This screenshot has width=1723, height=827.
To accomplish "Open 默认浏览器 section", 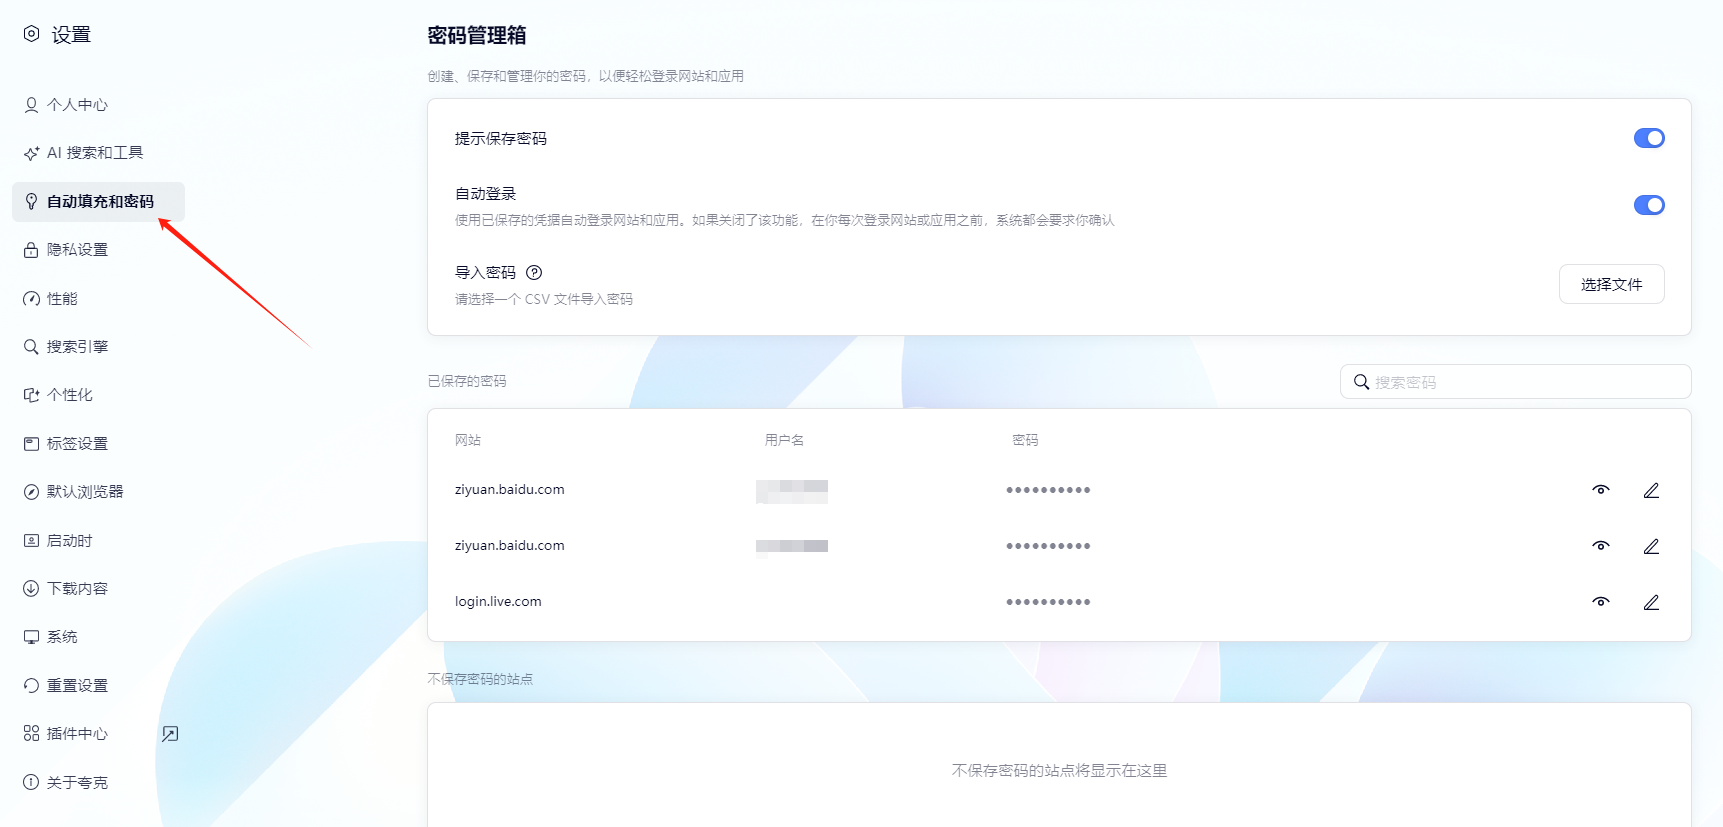I will point(74,492).
